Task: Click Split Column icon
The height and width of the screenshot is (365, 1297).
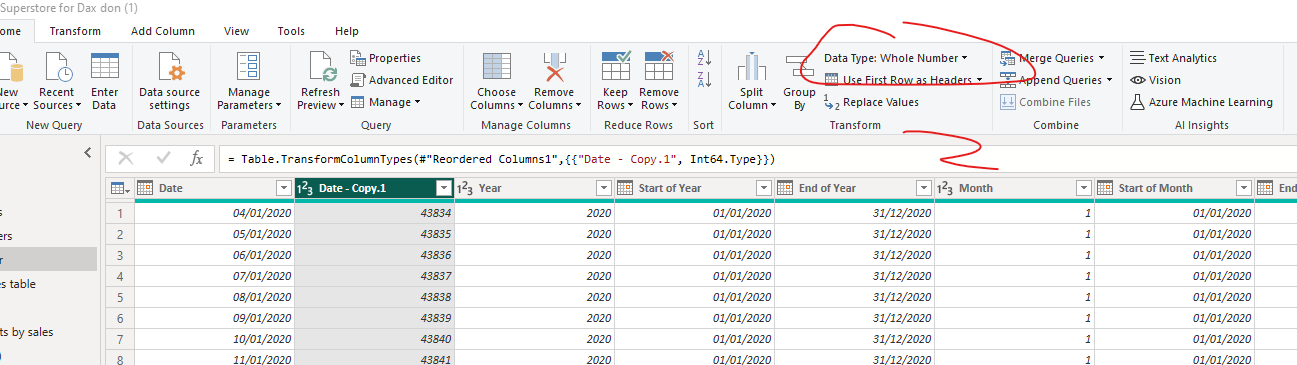Action: click(752, 66)
